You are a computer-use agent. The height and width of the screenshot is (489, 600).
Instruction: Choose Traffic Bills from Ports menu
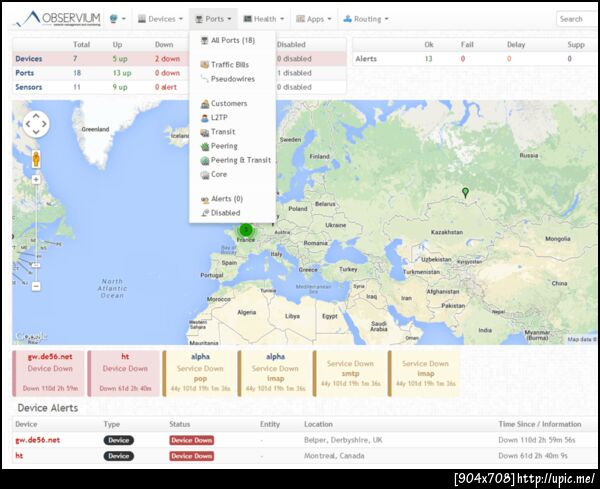[232, 65]
